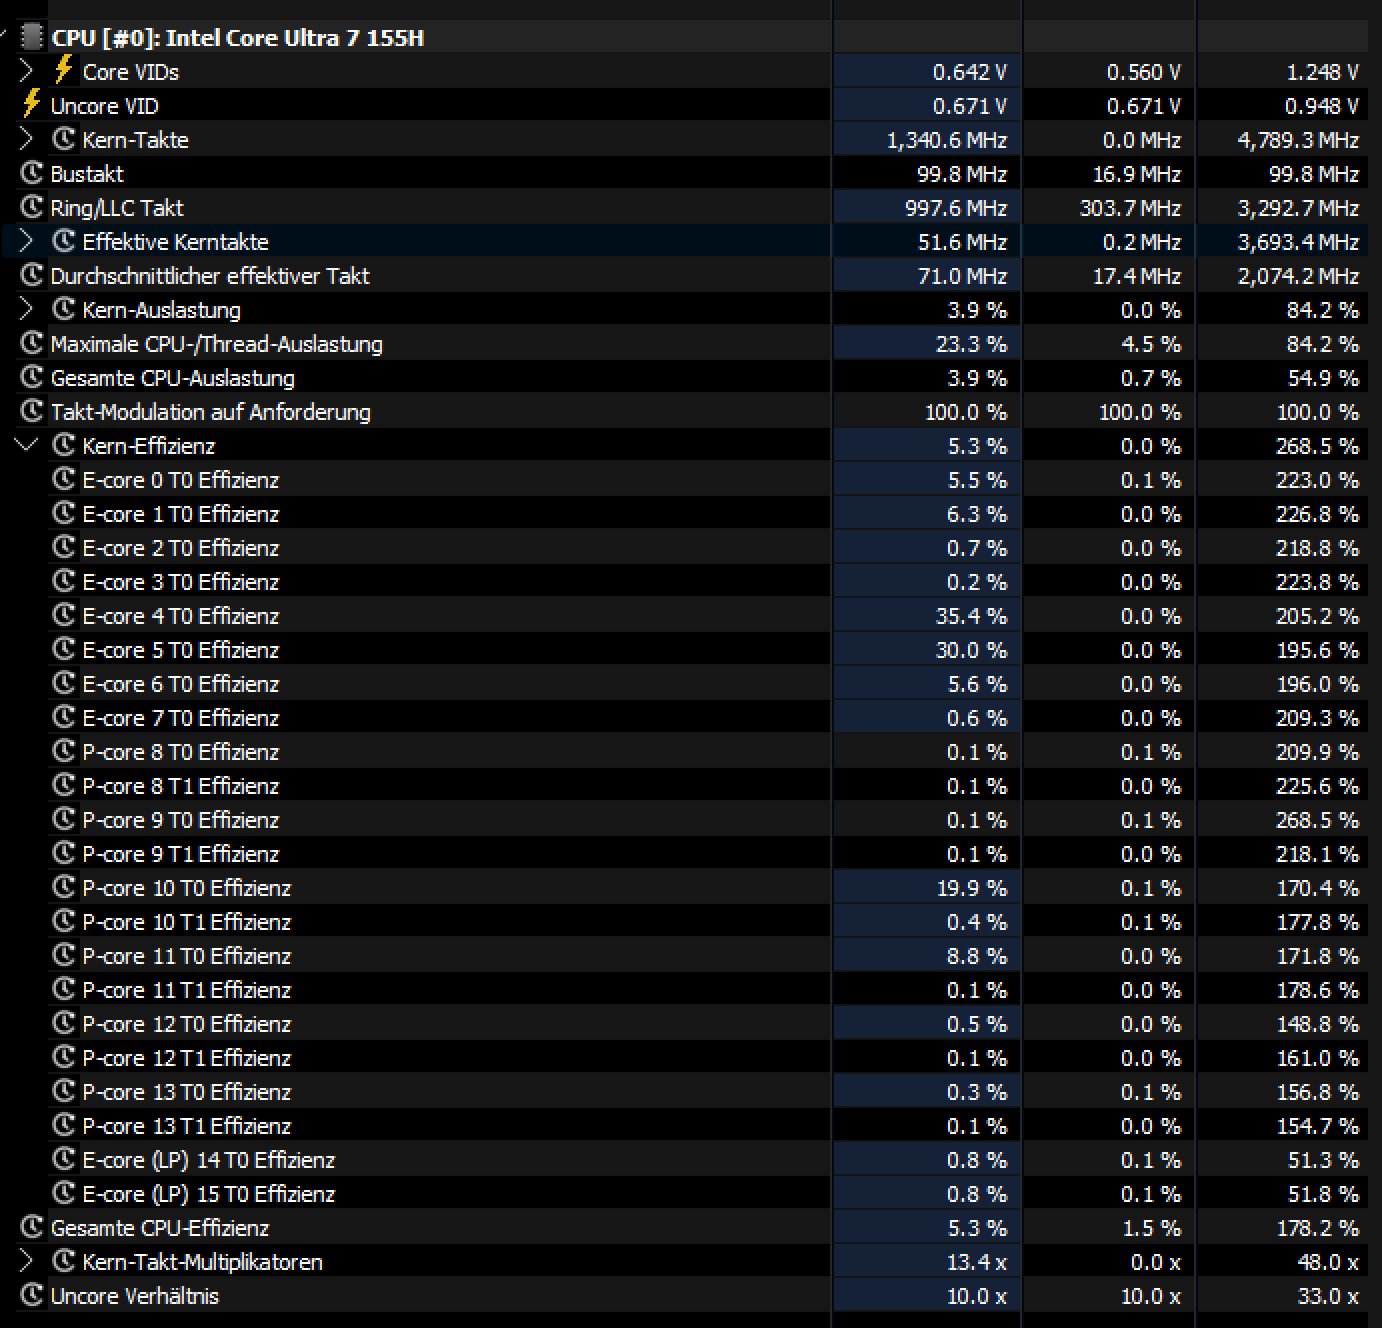Click the clock icon beside Kern-Takte

[x=63, y=139]
